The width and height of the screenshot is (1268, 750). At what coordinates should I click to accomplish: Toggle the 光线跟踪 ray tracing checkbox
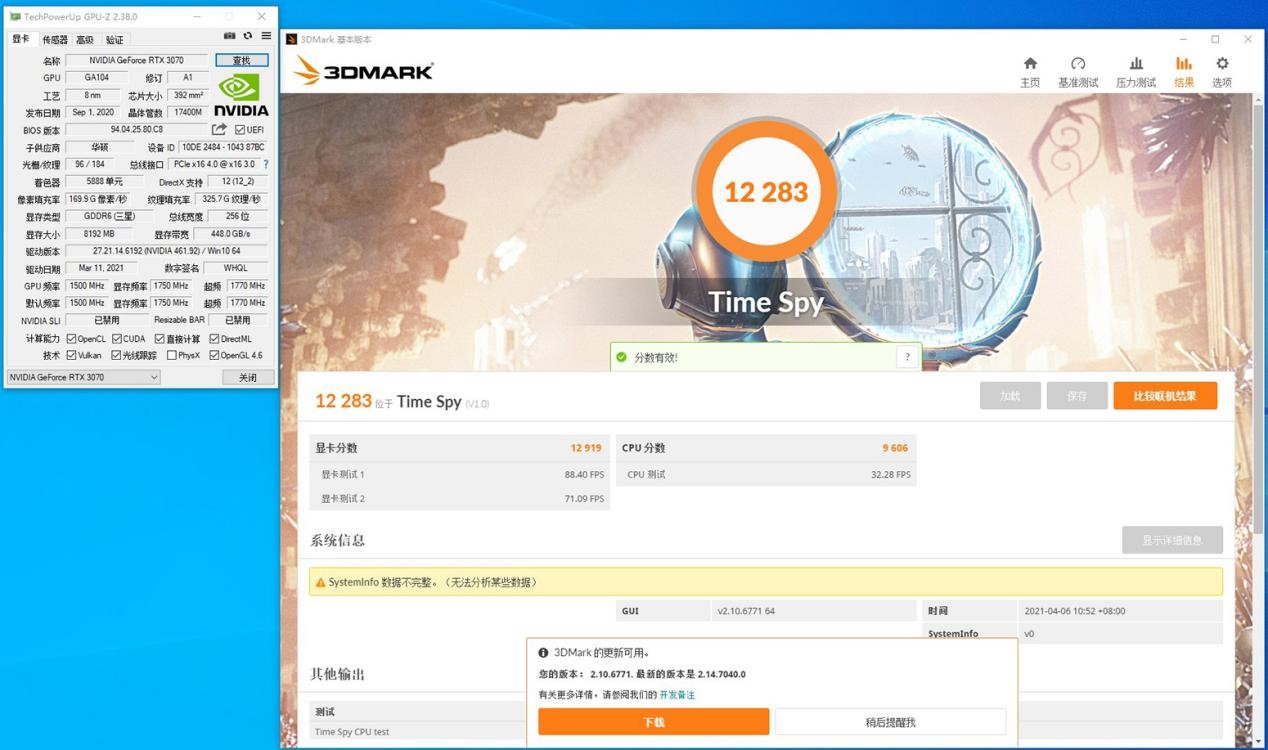[116, 355]
